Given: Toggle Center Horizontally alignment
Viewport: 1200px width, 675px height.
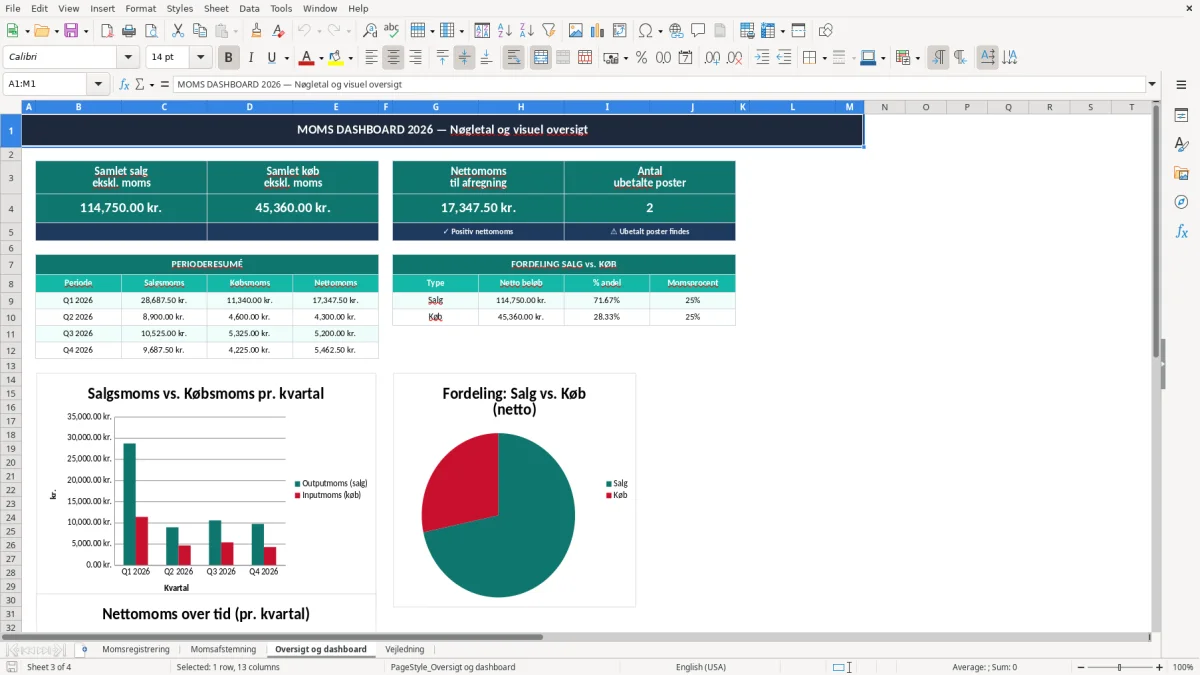Looking at the screenshot, I should [x=393, y=58].
